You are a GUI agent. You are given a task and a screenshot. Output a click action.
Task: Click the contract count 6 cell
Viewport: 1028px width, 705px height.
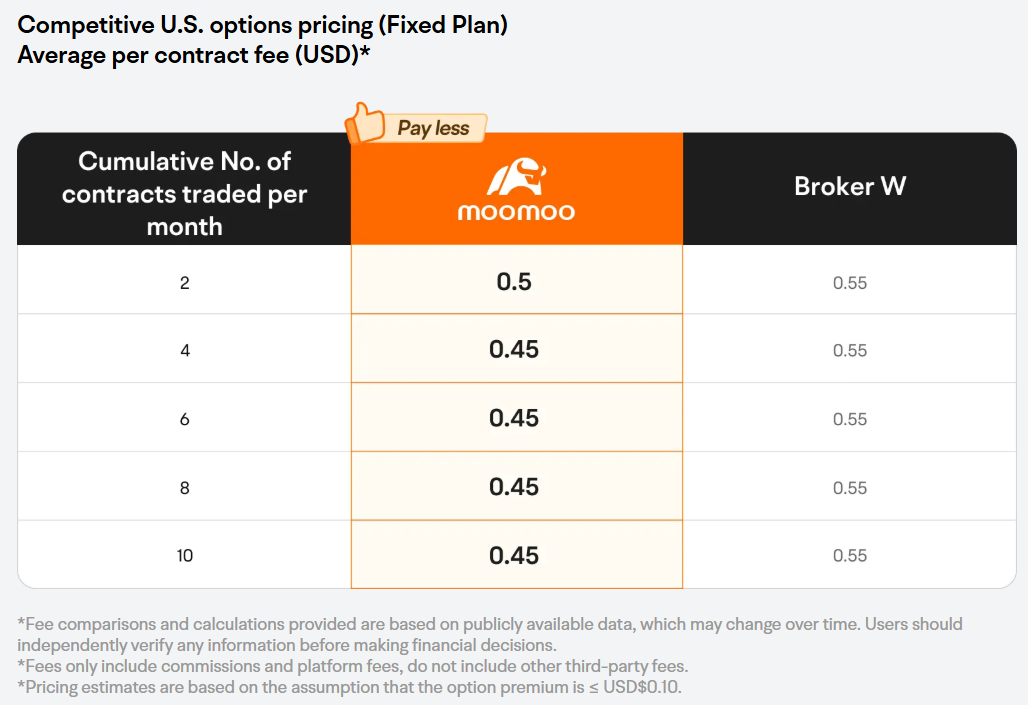(185, 419)
